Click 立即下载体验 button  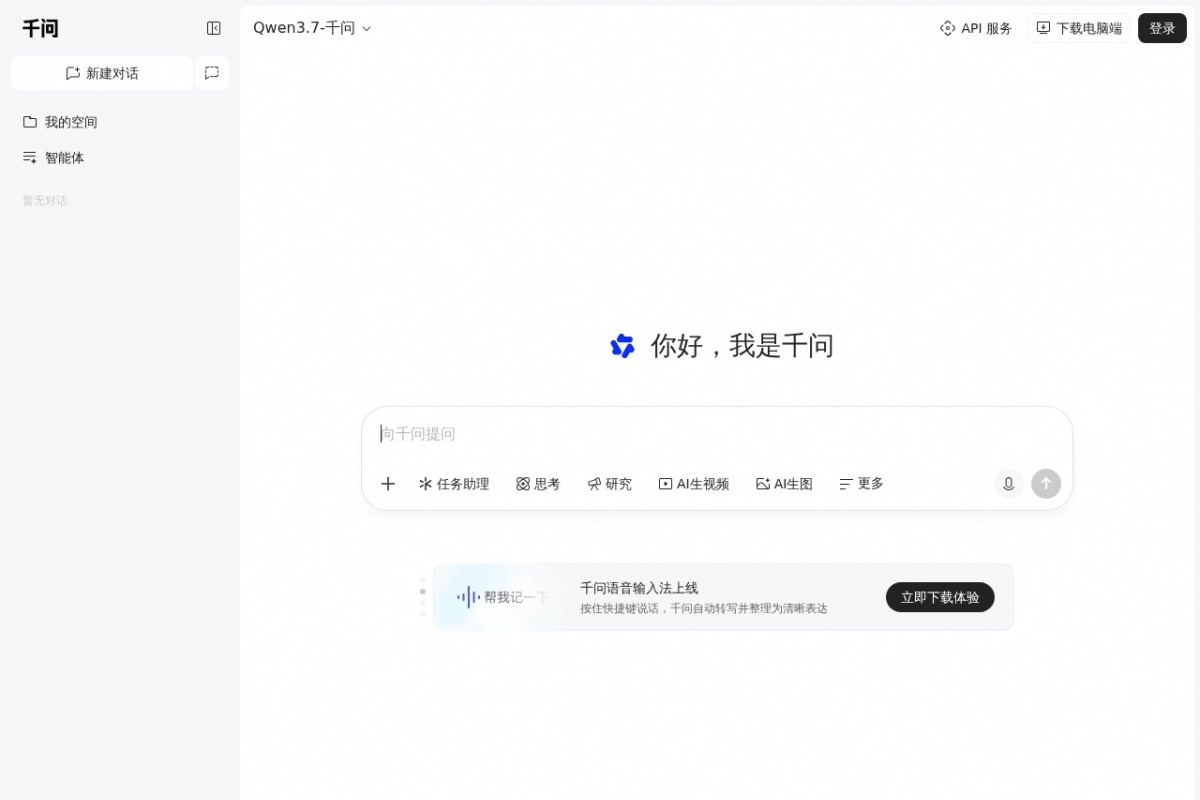pos(940,597)
